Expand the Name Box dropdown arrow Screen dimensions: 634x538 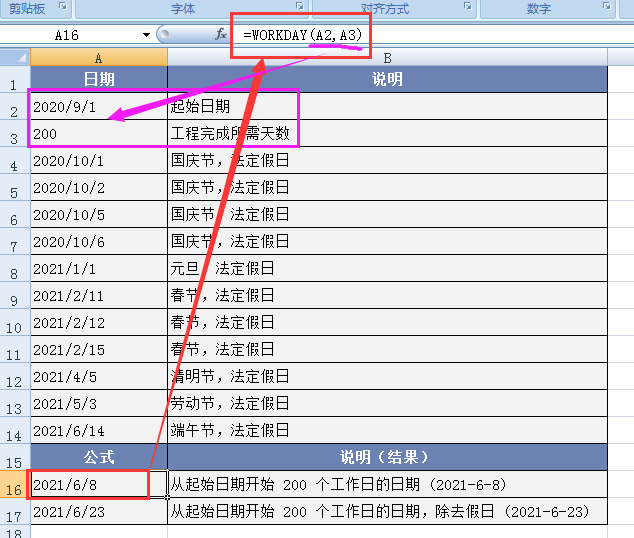[x=146, y=35]
